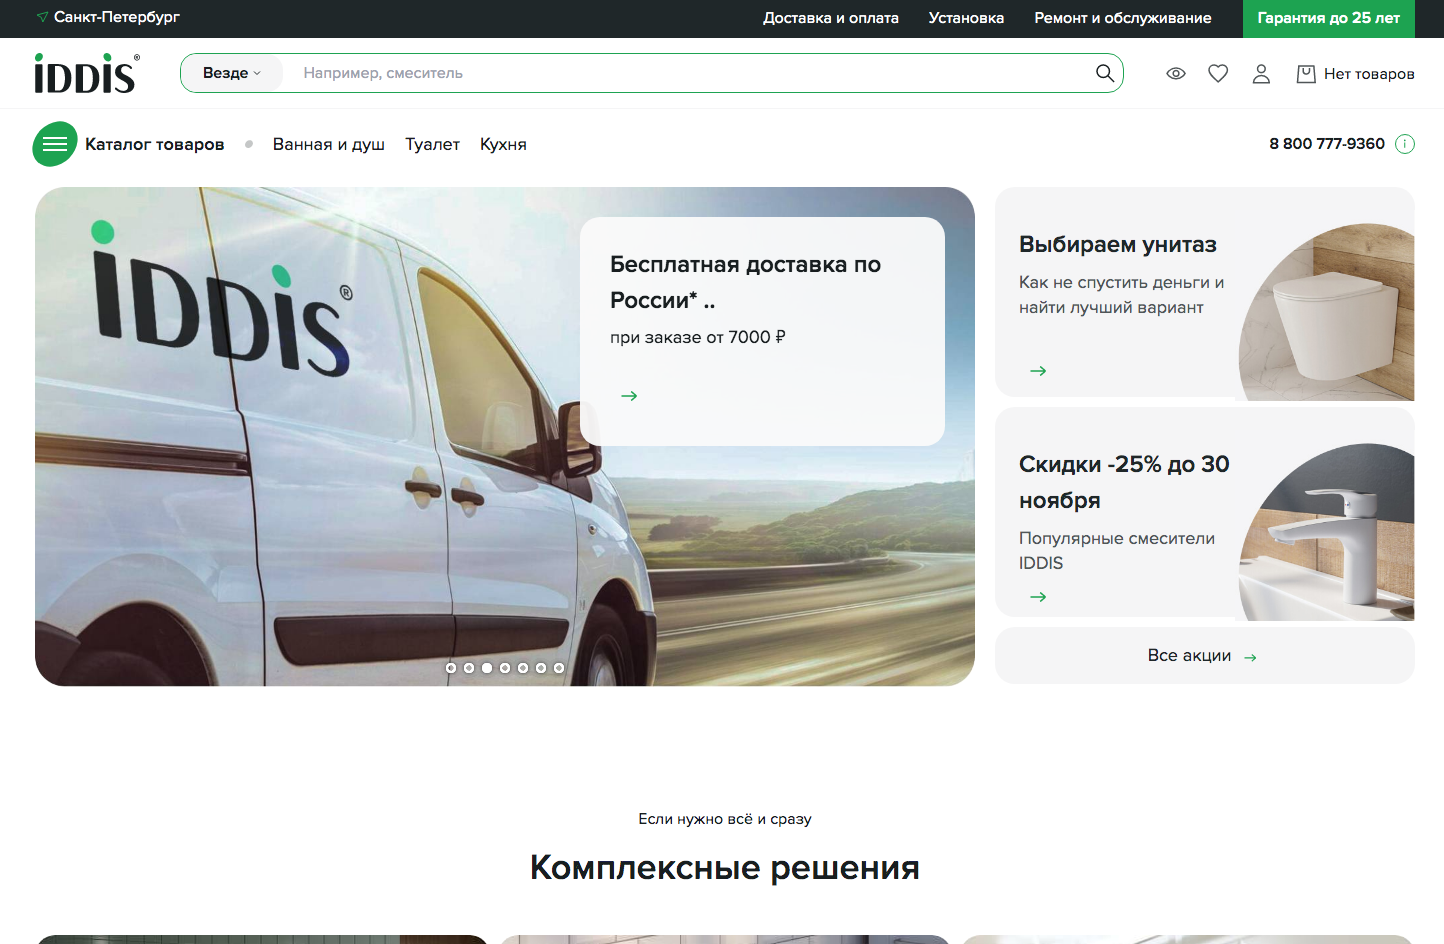Select sixth slider dot

(x=541, y=668)
